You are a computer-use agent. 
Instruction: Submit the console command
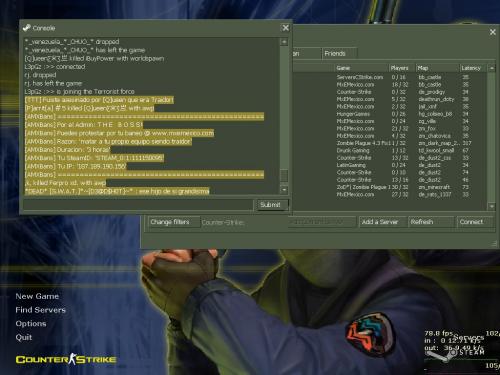coord(272,205)
